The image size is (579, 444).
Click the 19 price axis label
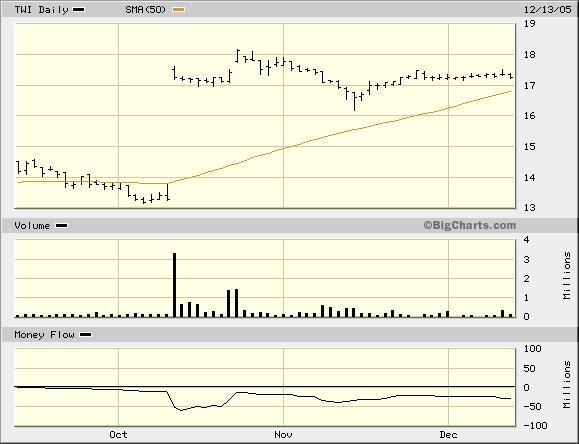530,24
